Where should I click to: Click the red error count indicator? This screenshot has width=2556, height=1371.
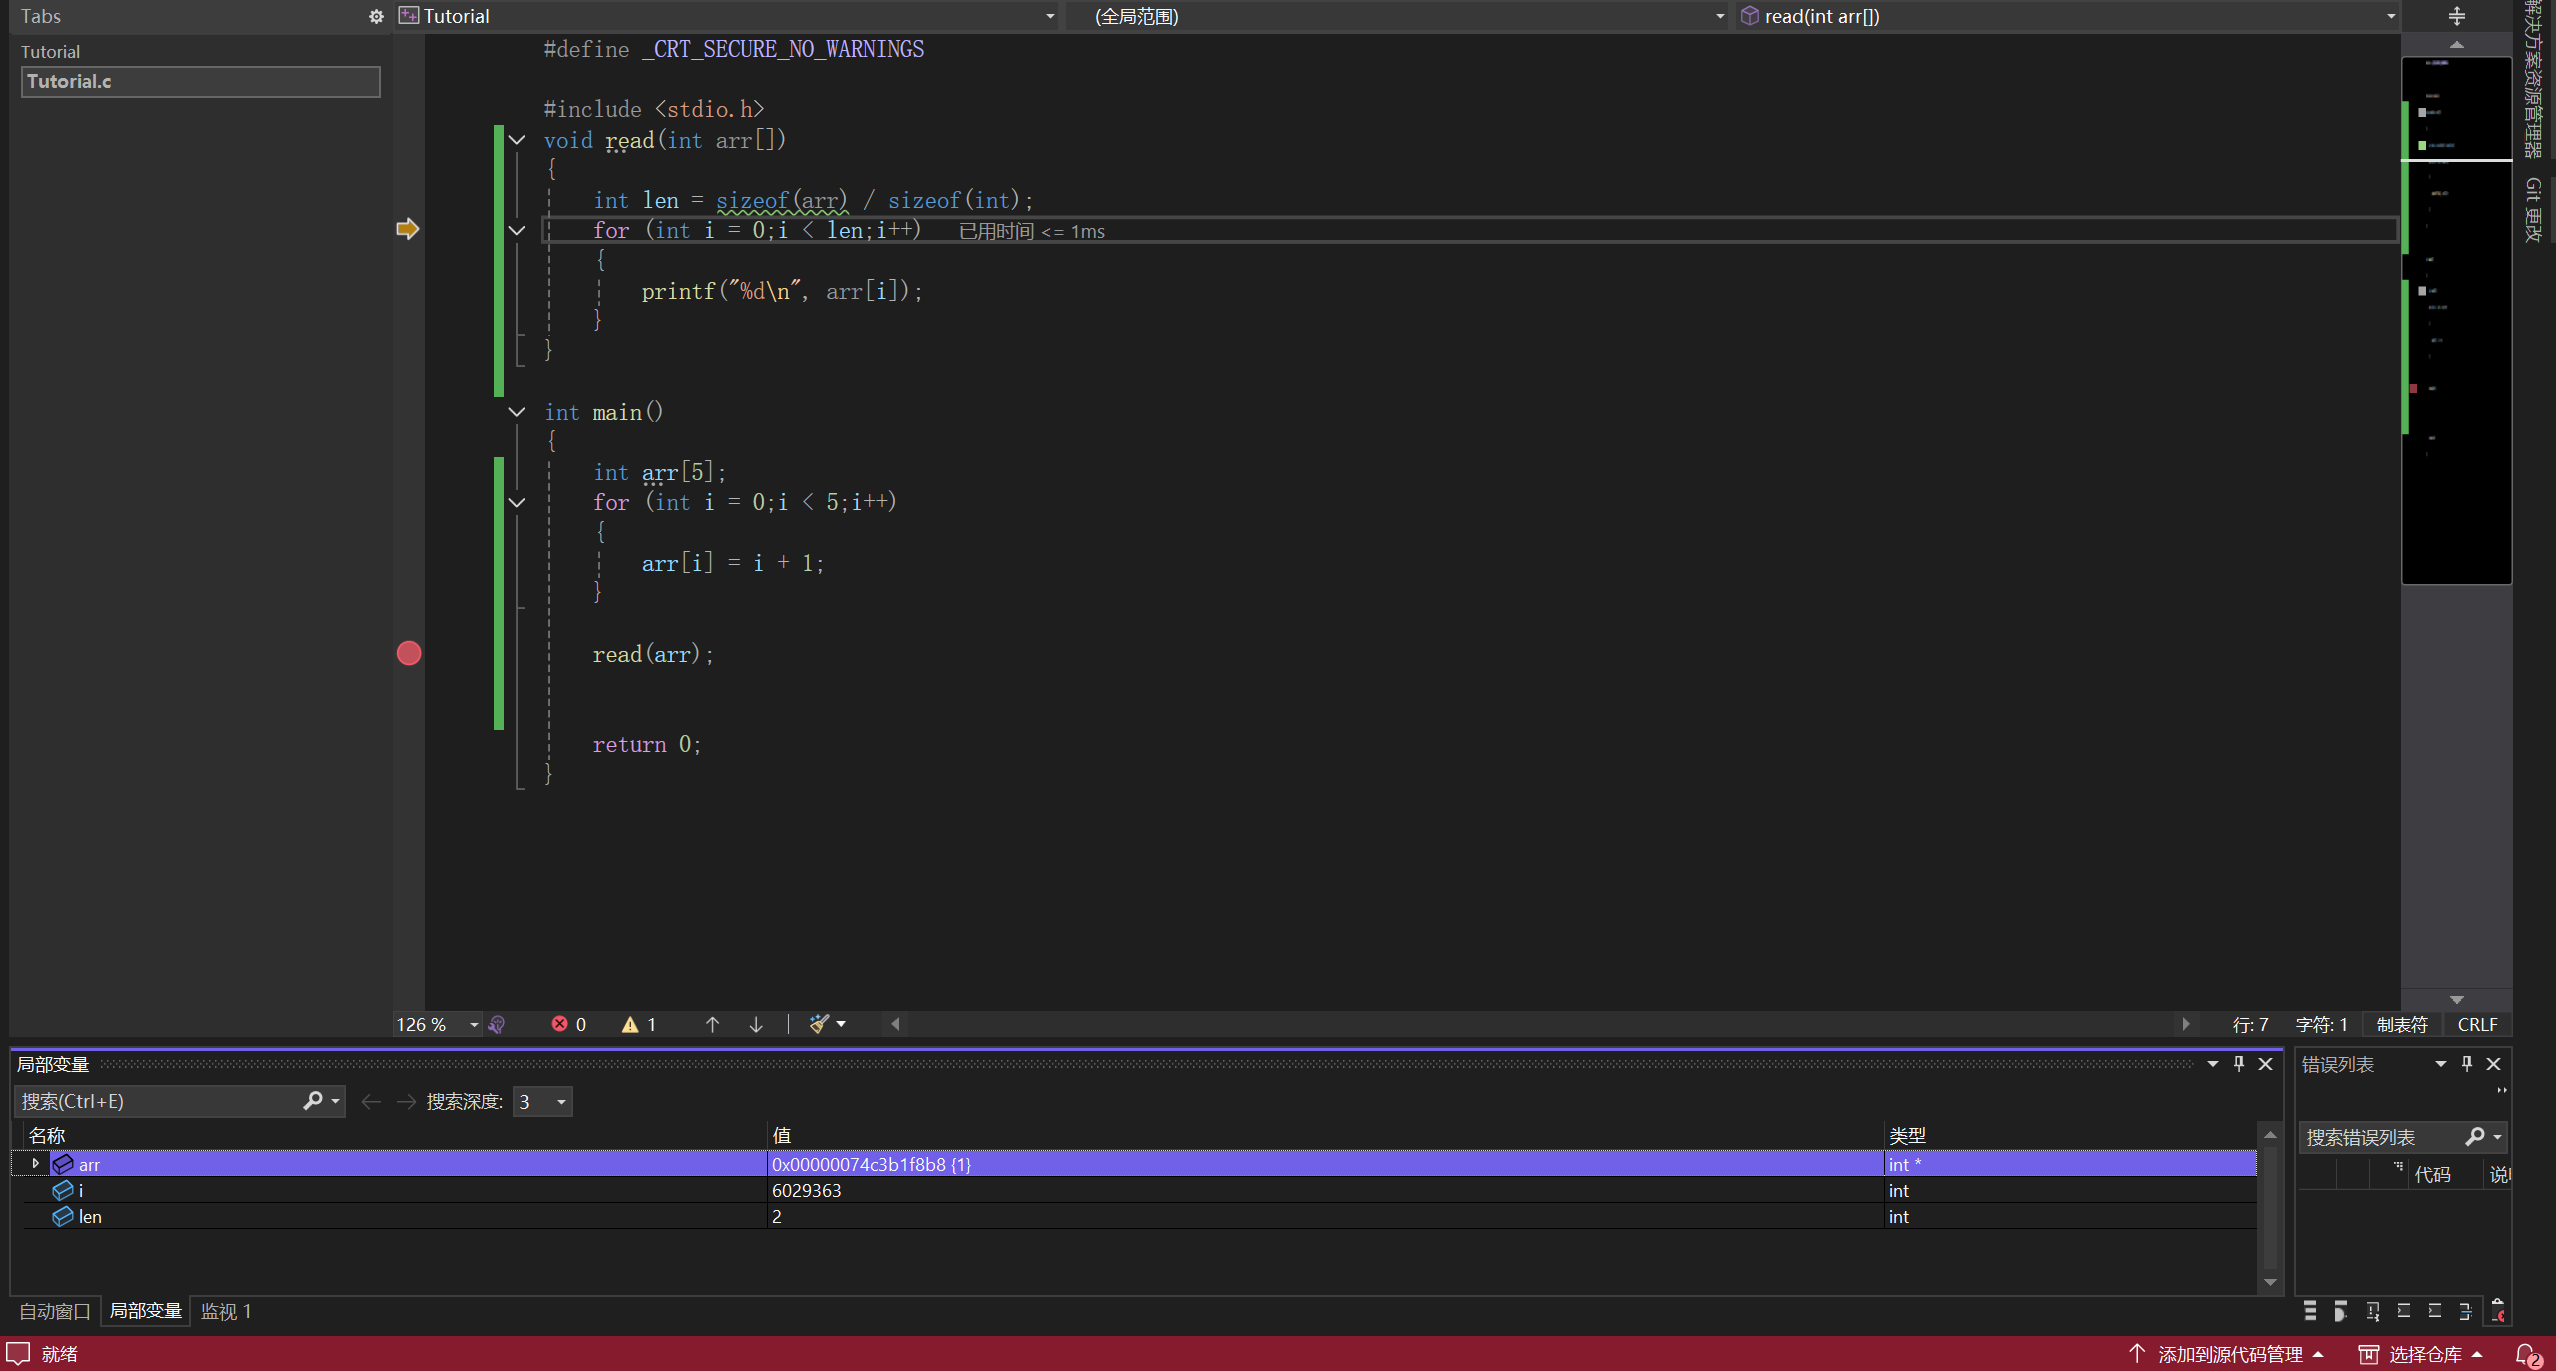[569, 1024]
